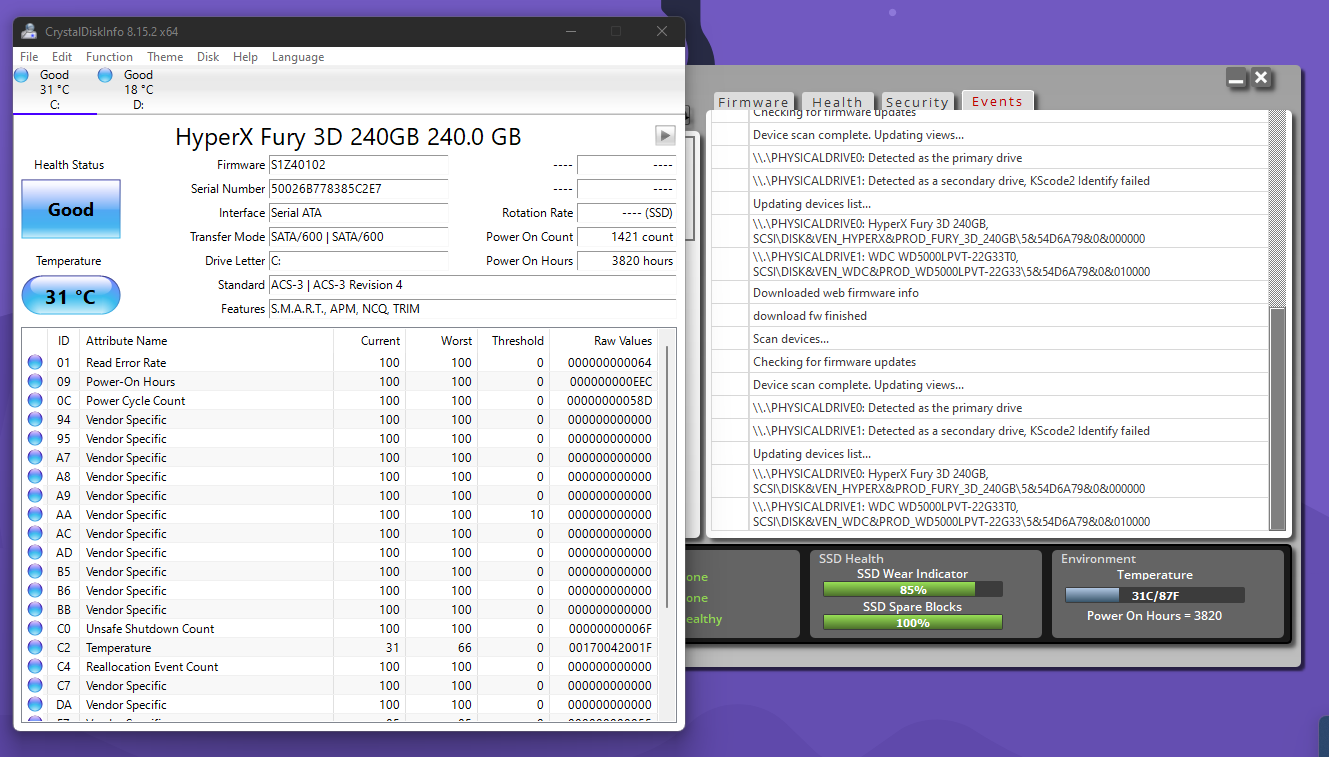Viewport: 1329px width, 757px height.
Task: Click the ID column header
Action: [x=64, y=341]
